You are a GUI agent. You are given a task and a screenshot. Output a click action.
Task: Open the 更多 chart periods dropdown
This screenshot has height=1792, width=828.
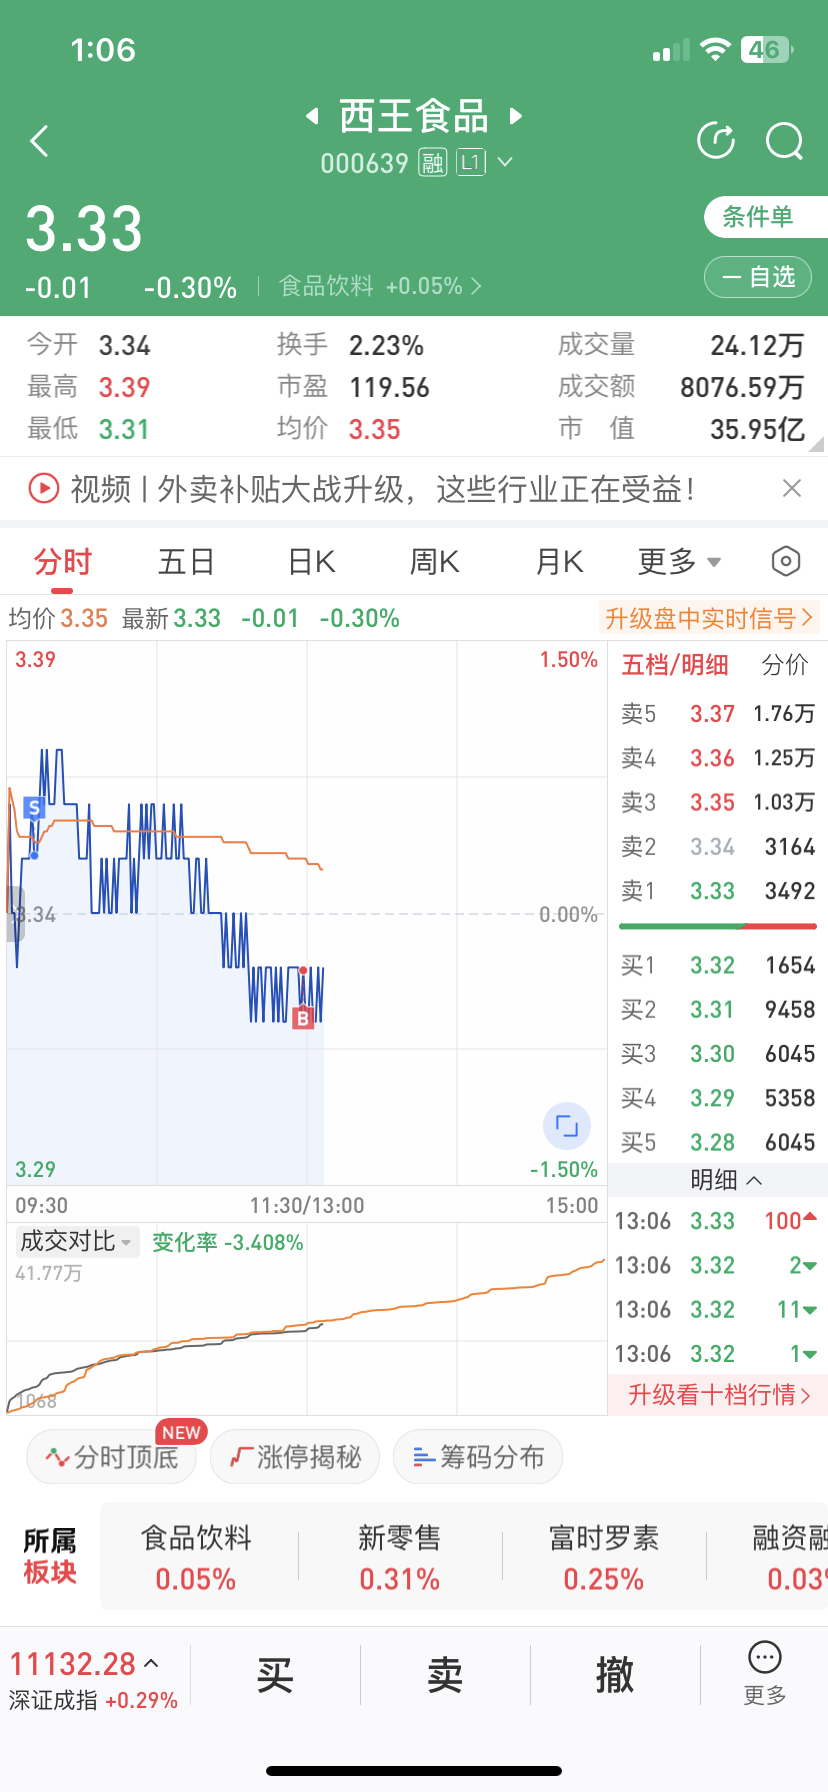tap(680, 562)
